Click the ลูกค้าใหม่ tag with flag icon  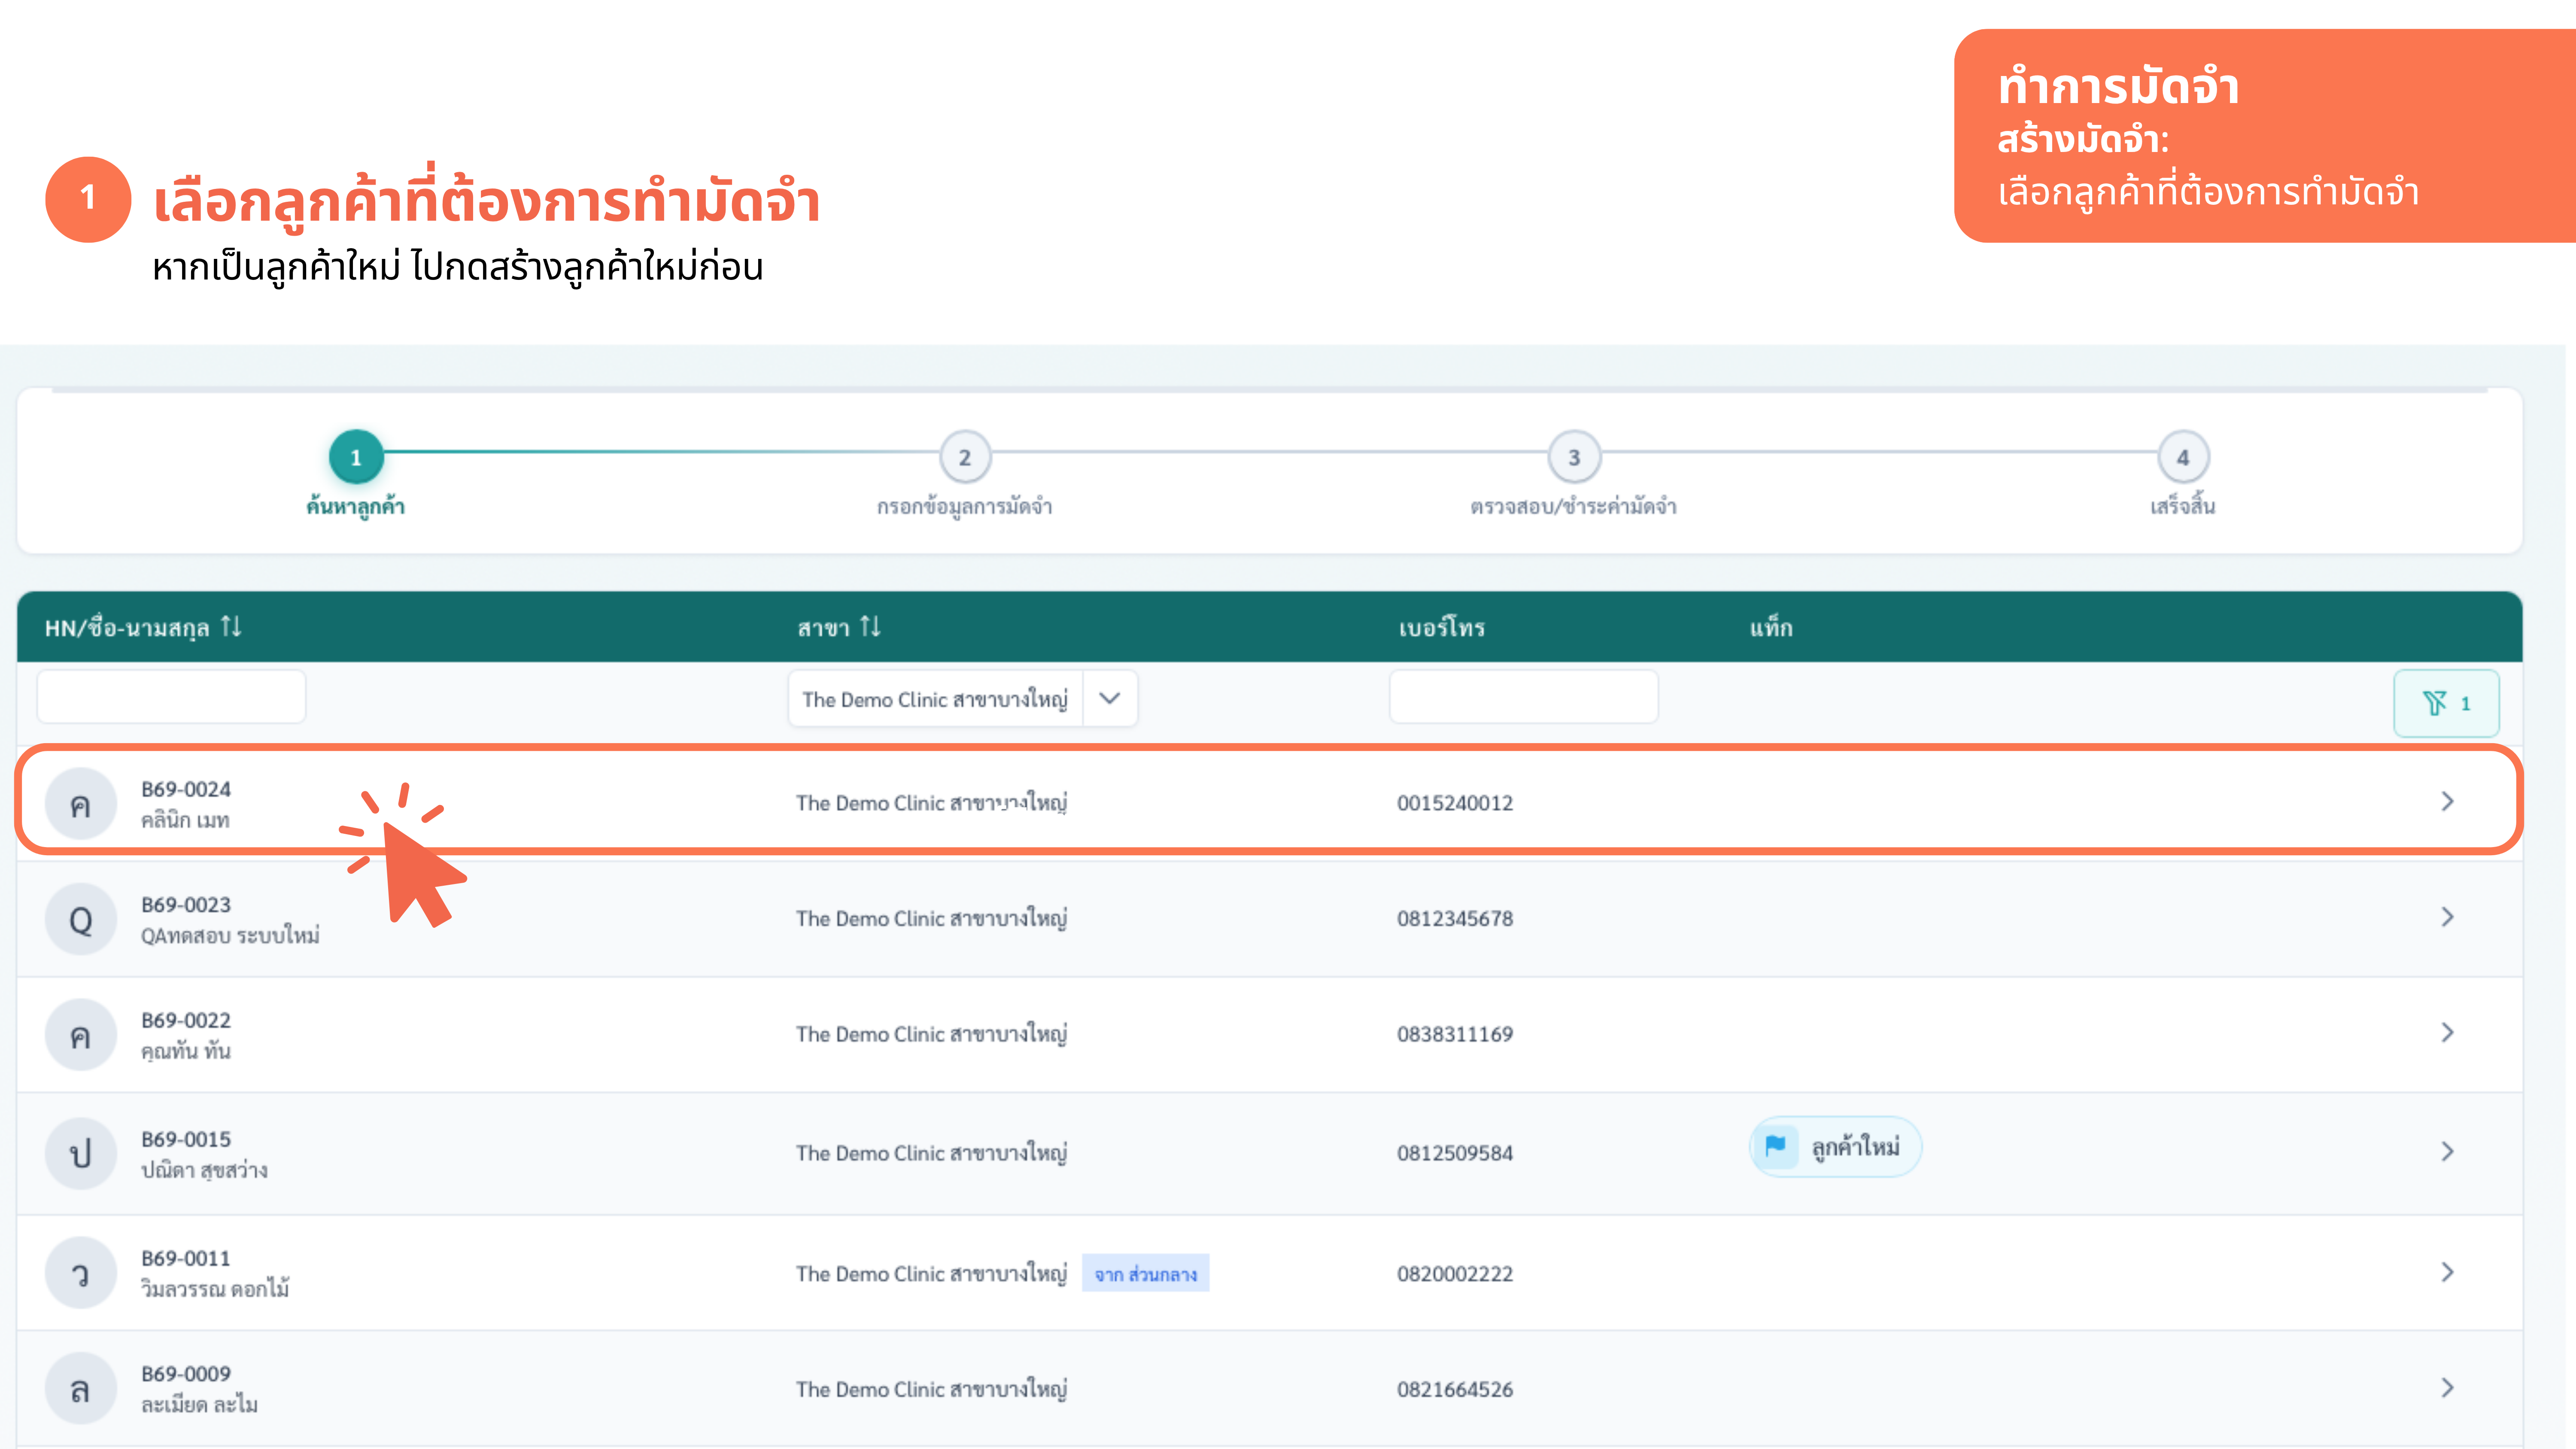1835,1147
